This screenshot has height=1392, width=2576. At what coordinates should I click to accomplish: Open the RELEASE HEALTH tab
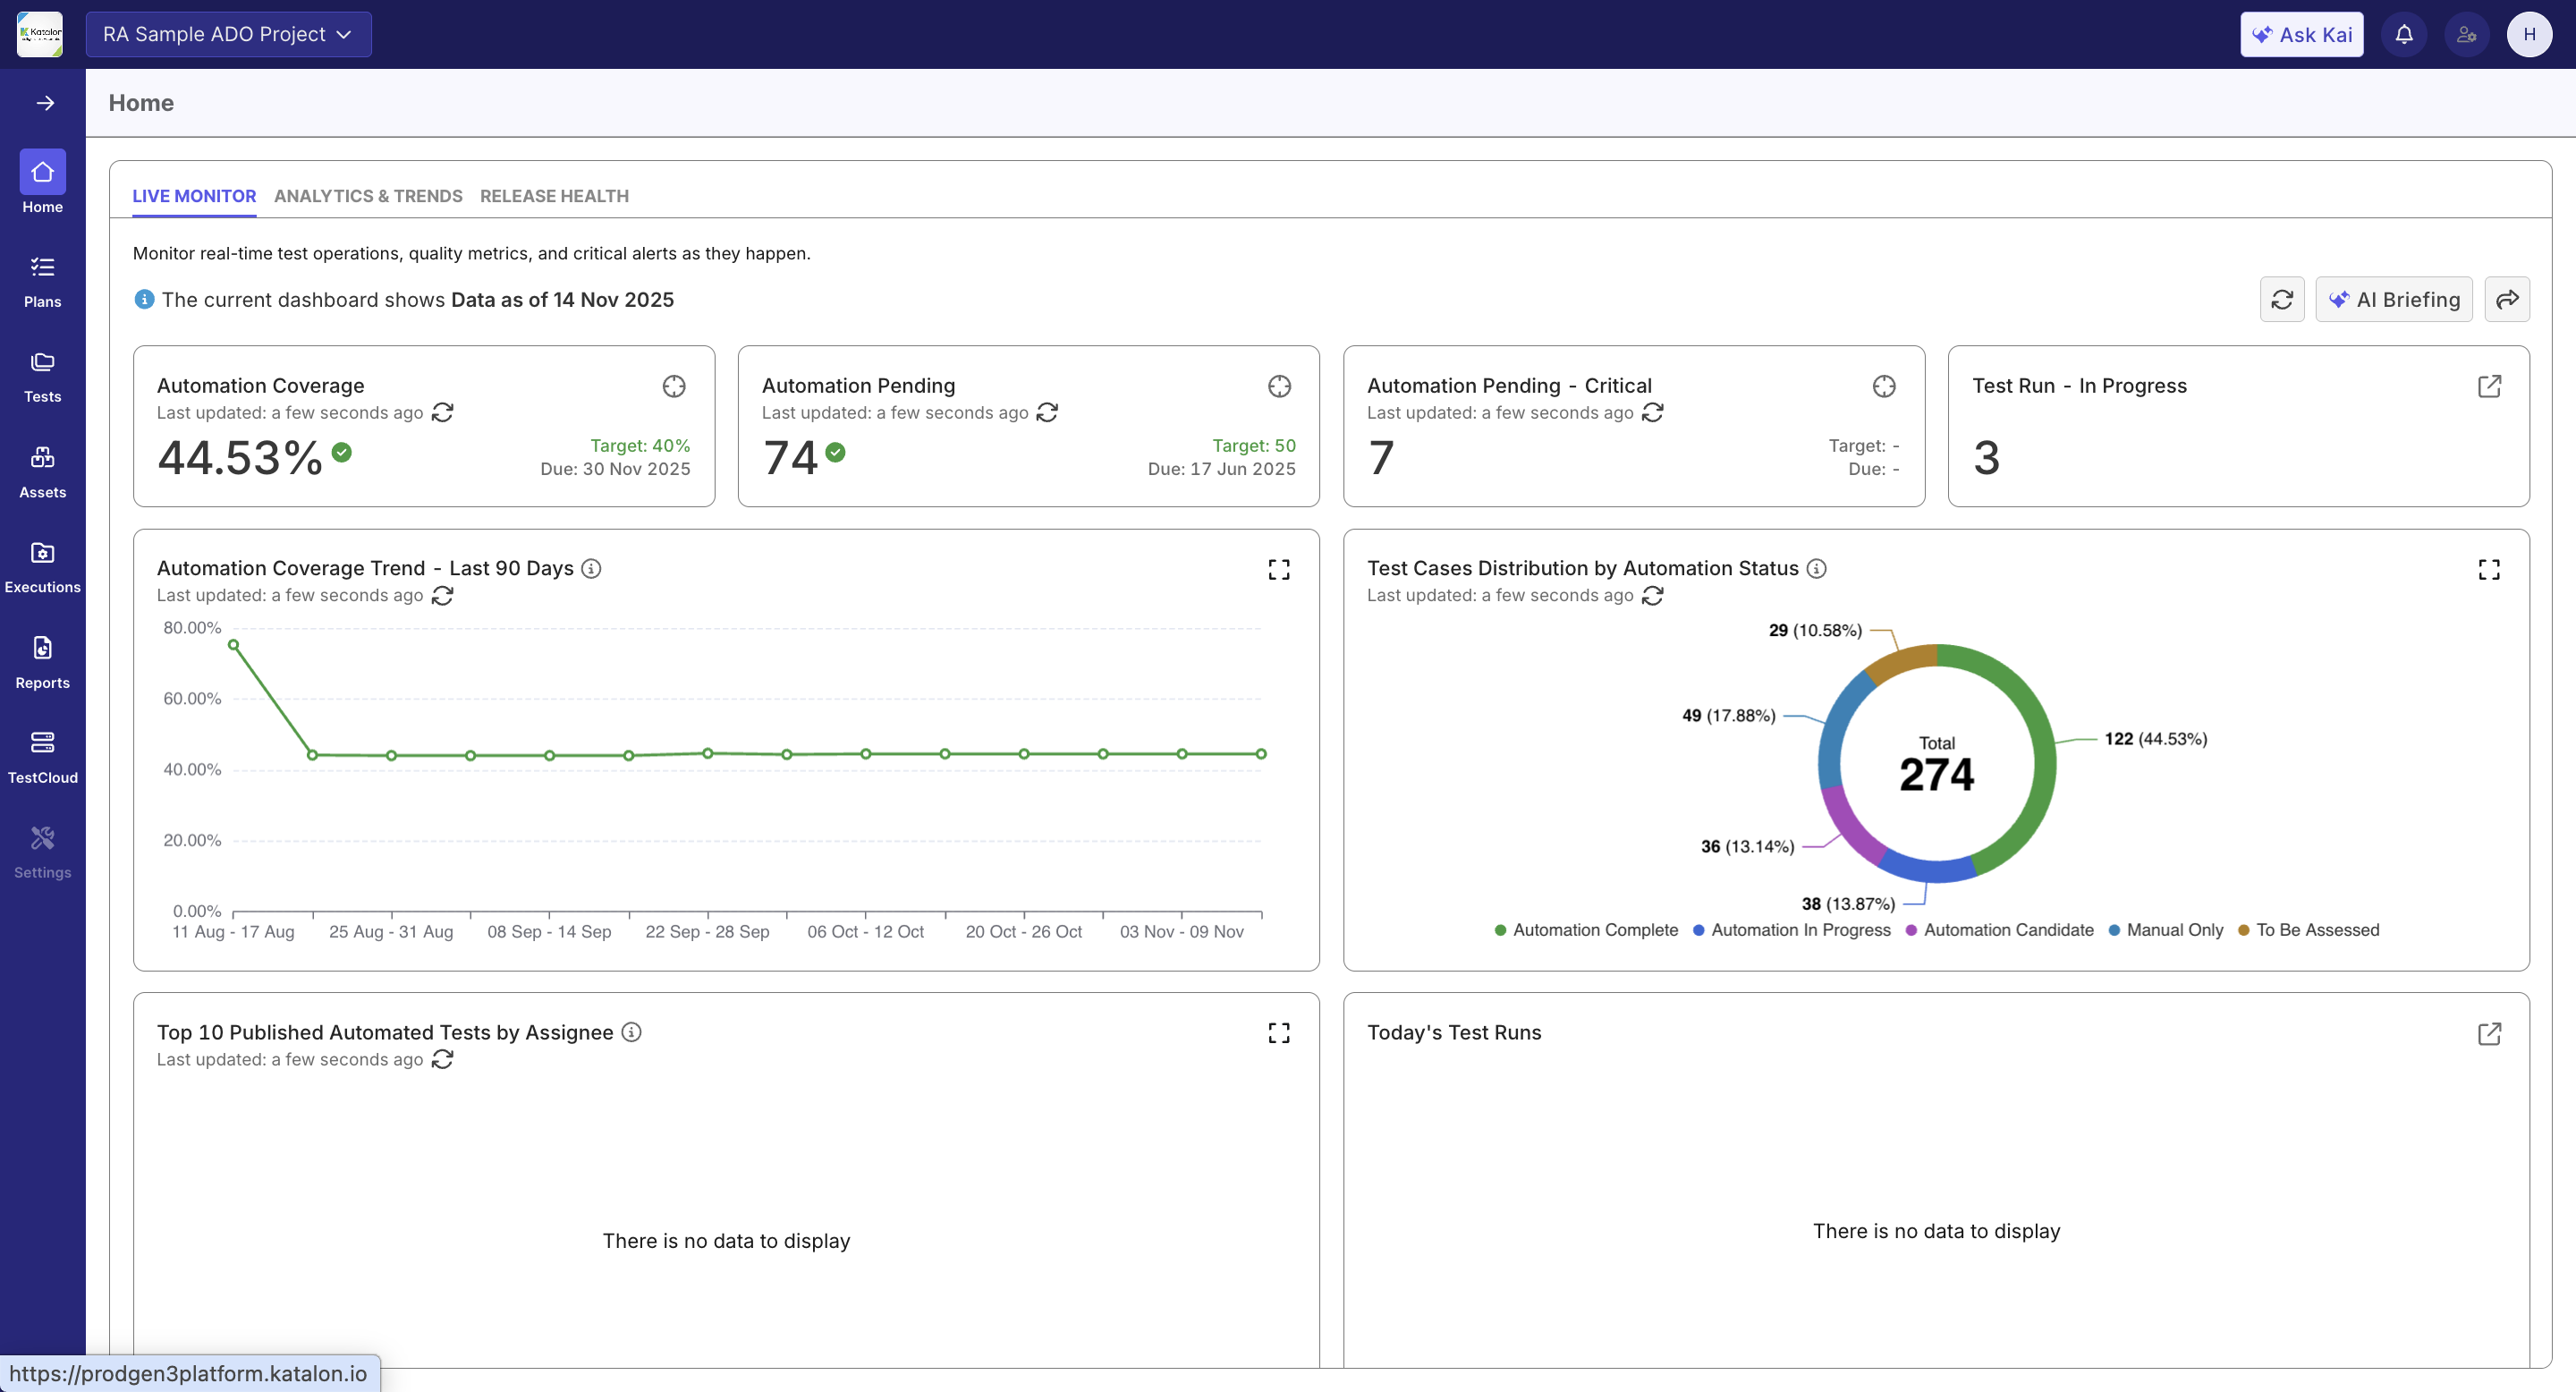click(x=554, y=196)
